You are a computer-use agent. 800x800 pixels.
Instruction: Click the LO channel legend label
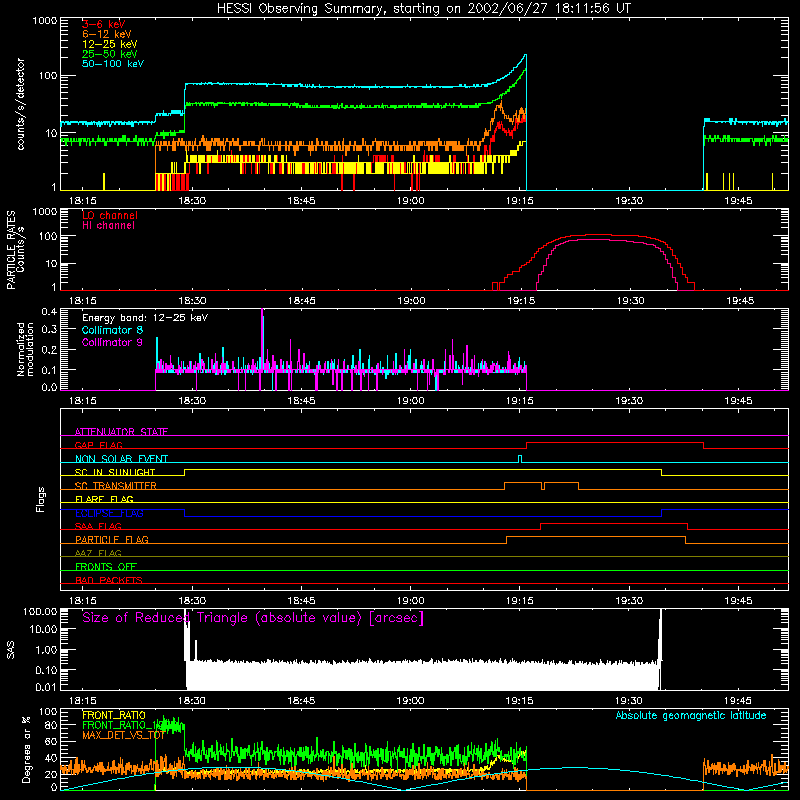(110, 215)
